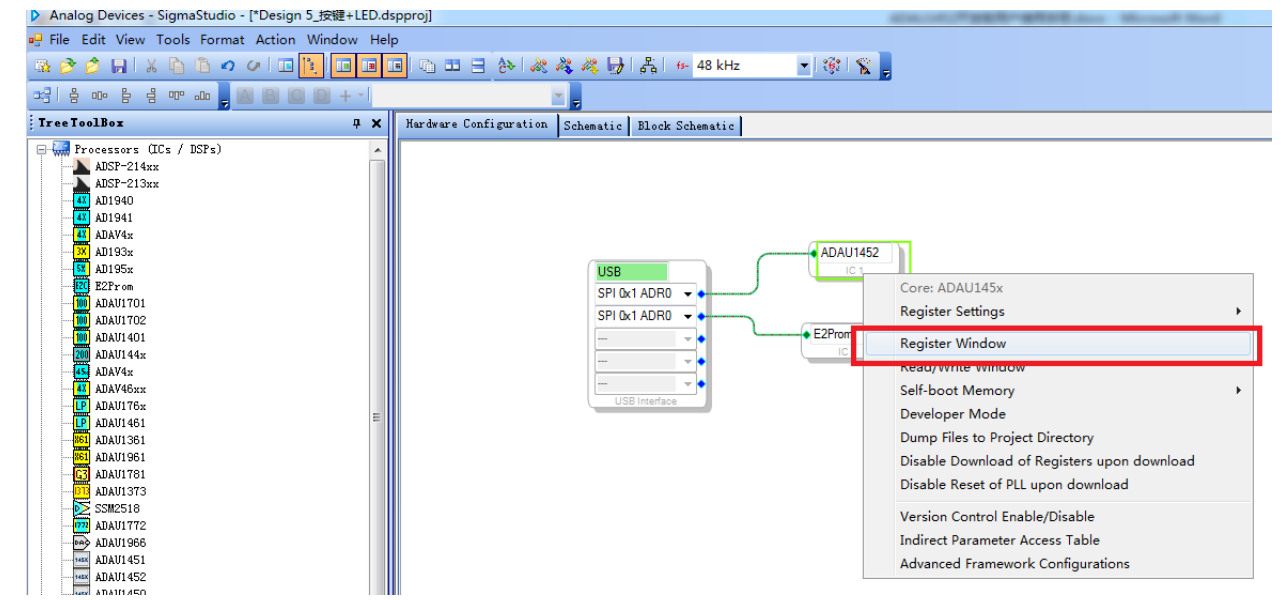Select AD1940 in the processor tree

pyautogui.click(x=114, y=201)
